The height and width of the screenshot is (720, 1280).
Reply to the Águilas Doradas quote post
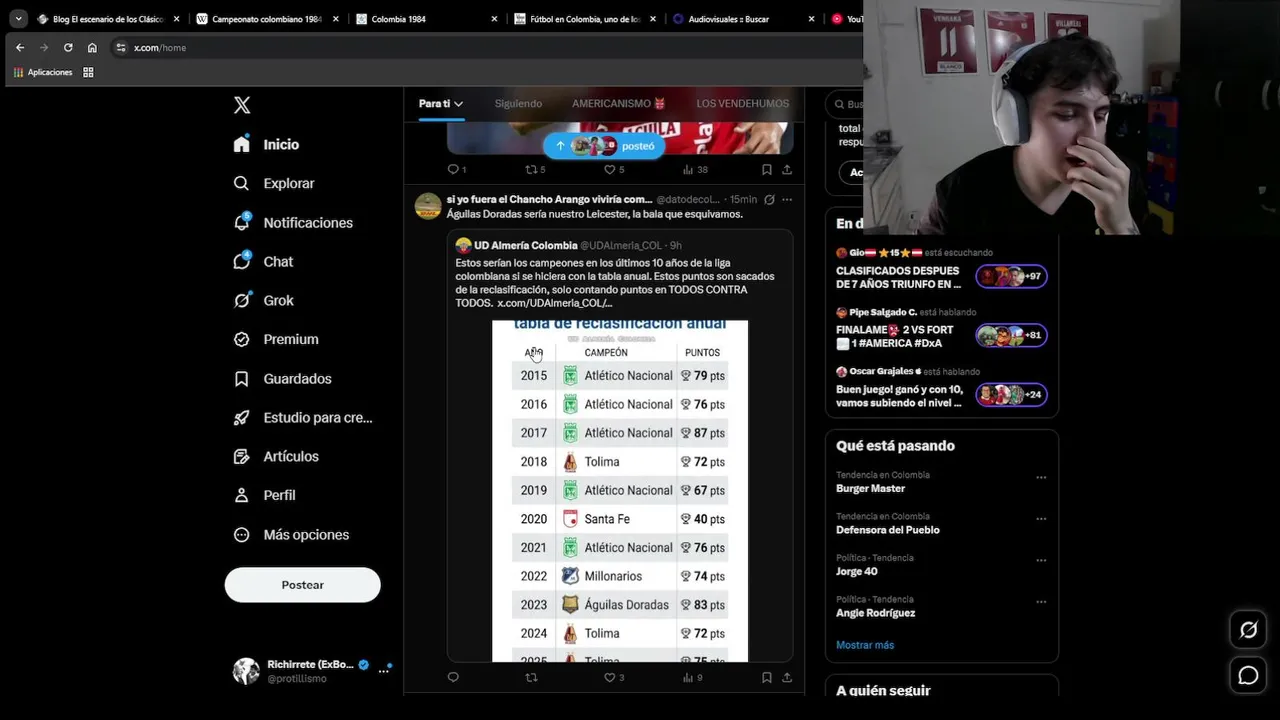point(453,677)
